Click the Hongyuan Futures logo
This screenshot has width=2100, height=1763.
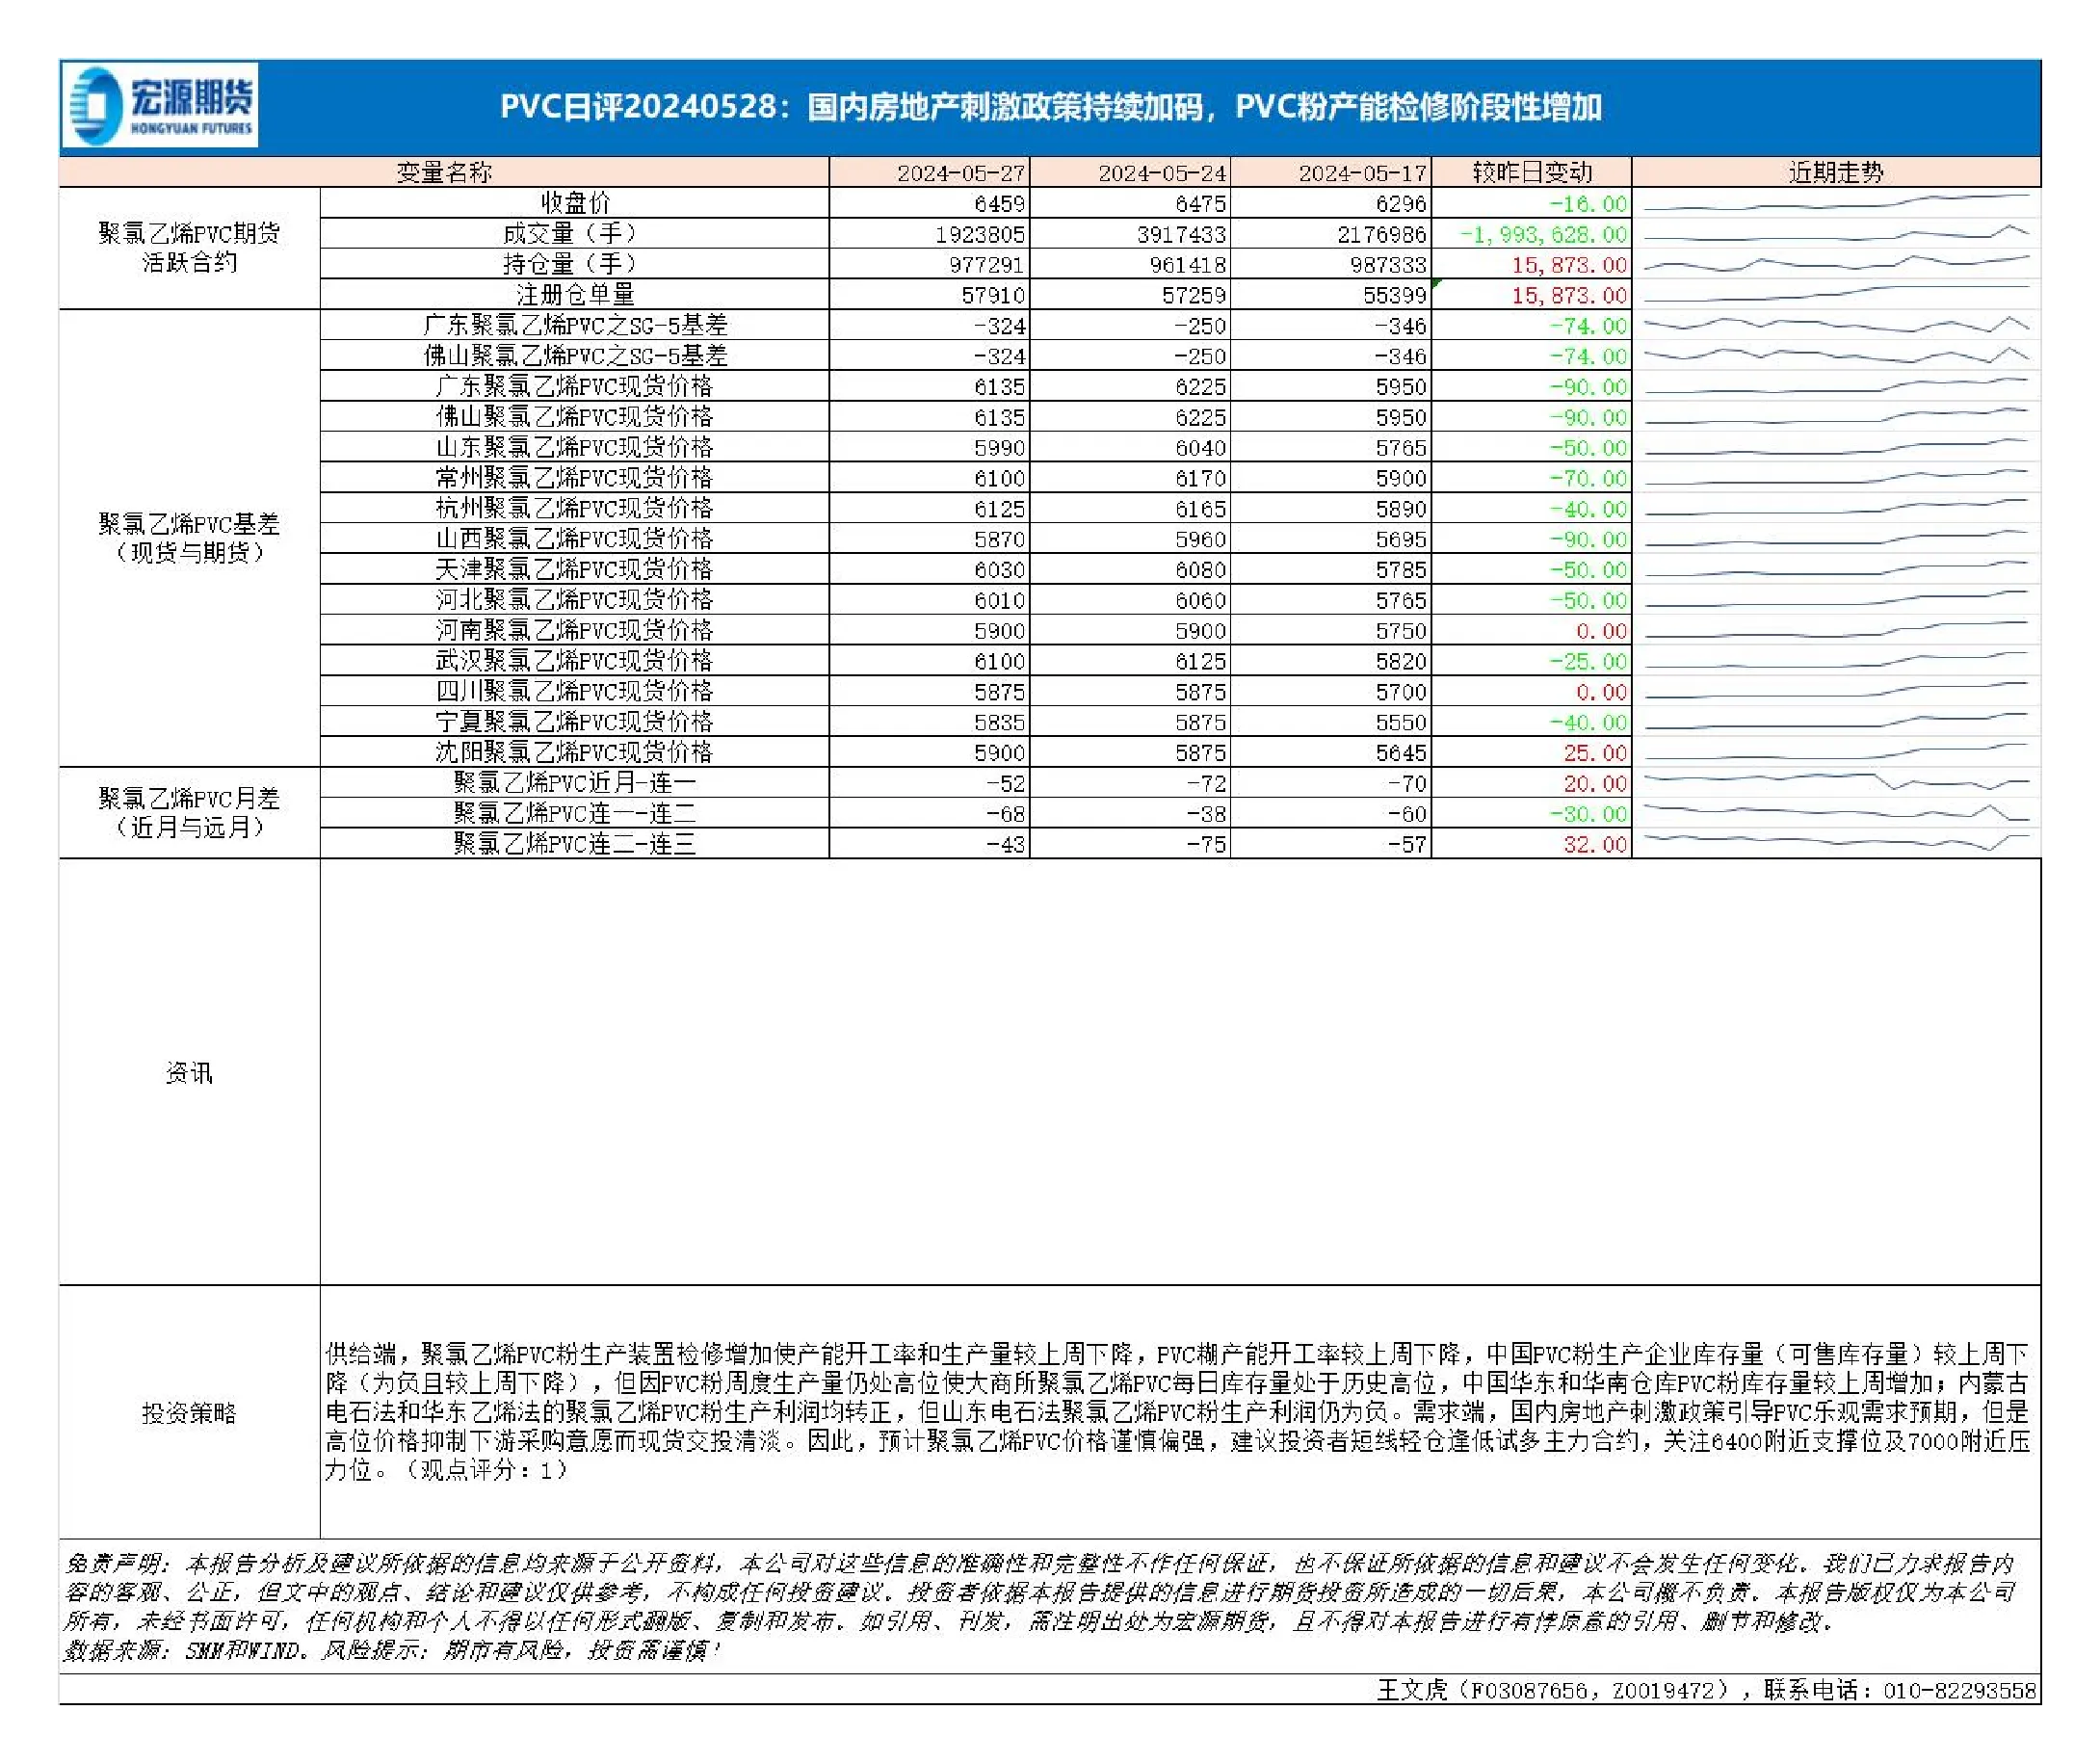(160, 105)
